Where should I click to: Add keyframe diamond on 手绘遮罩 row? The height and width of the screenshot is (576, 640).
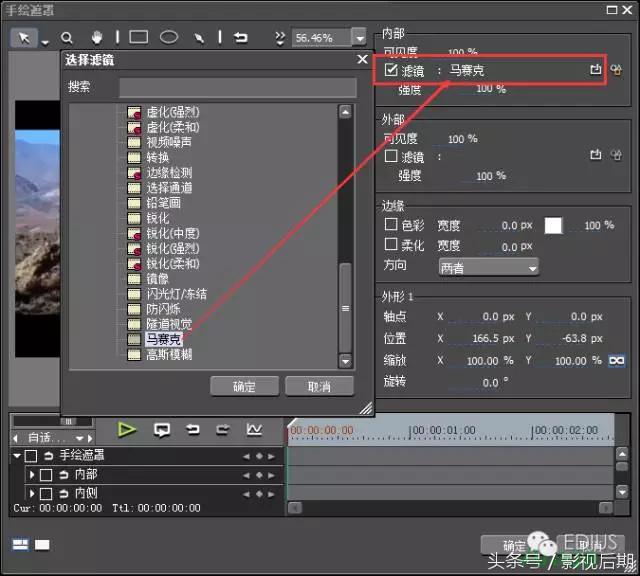pyautogui.click(x=259, y=456)
